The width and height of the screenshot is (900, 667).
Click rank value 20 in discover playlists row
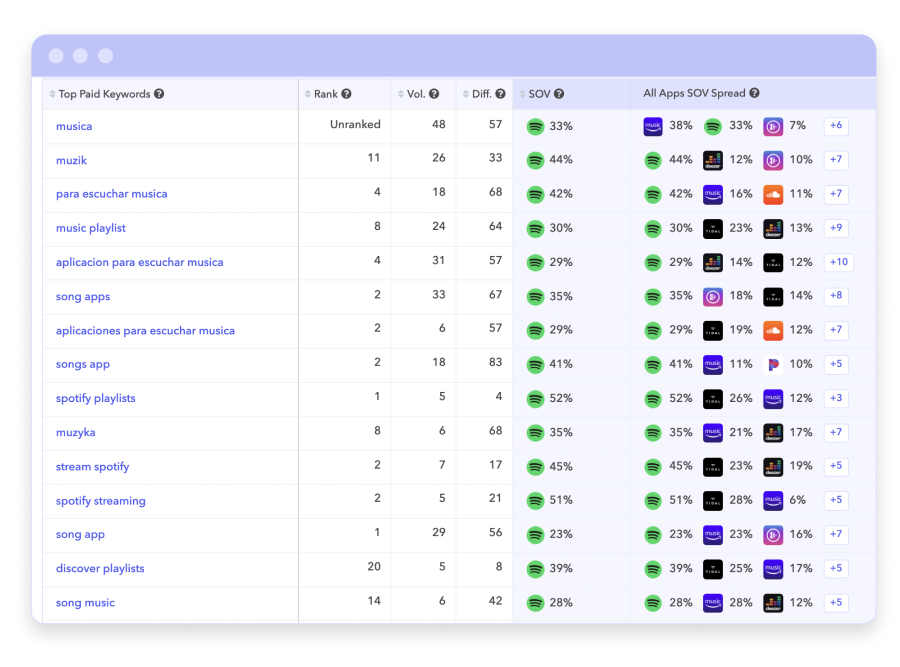tap(374, 567)
